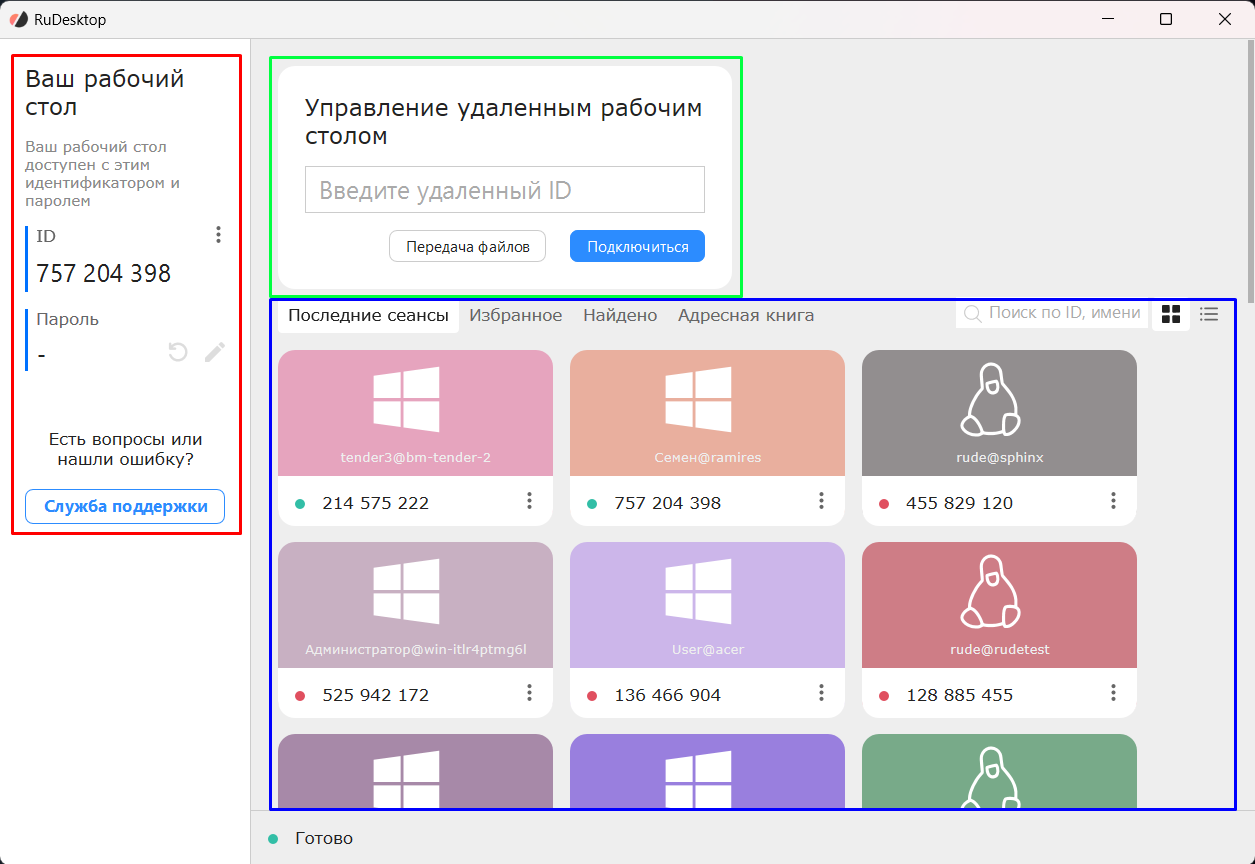
Task: Open the three-dot menu for 757 204 398 card
Action: click(x=822, y=501)
